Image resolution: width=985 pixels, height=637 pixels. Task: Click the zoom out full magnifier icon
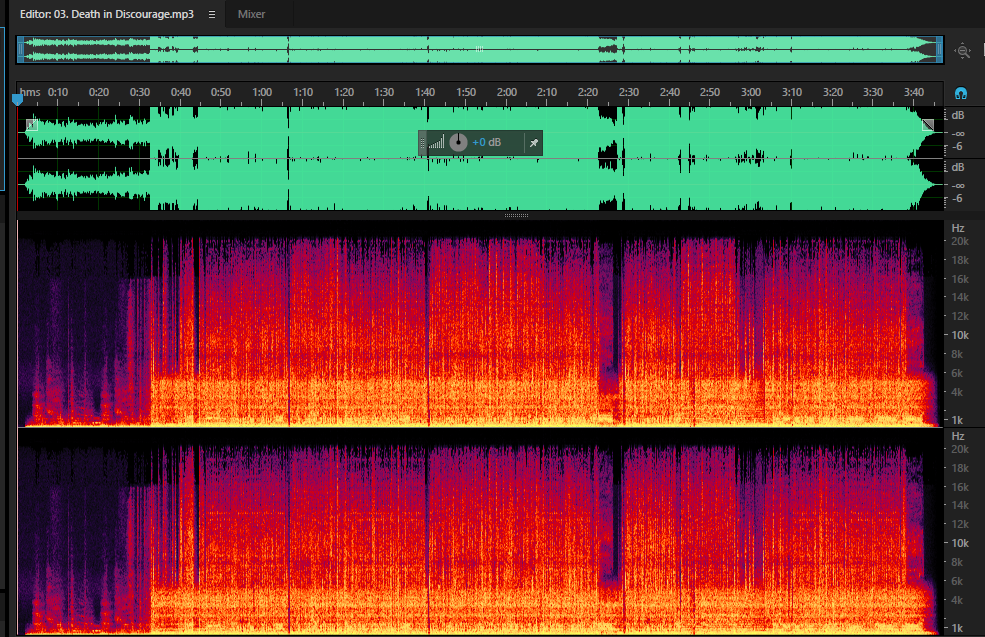tap(962, 50)
